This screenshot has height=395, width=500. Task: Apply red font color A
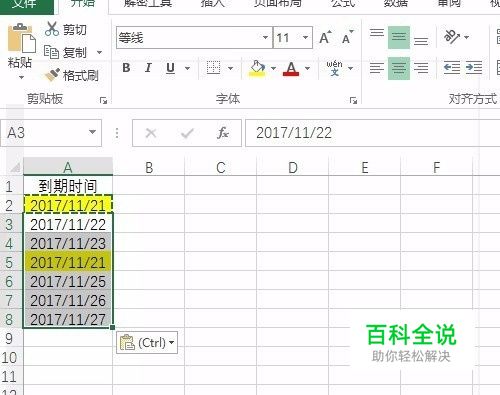[x=291, y=69]
